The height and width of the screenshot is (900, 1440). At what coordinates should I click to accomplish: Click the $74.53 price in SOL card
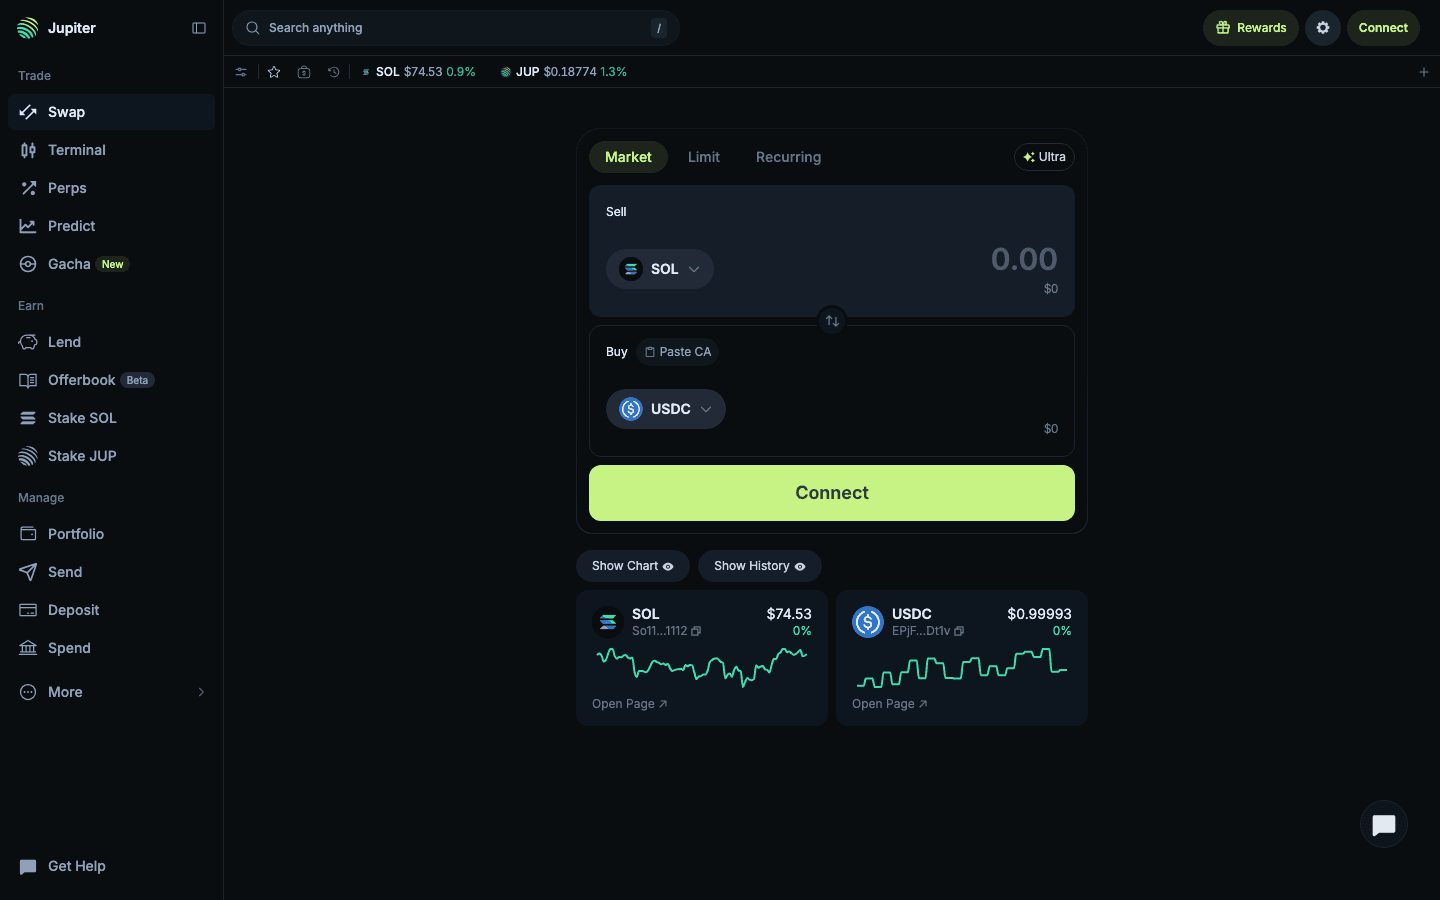[789, 614]
